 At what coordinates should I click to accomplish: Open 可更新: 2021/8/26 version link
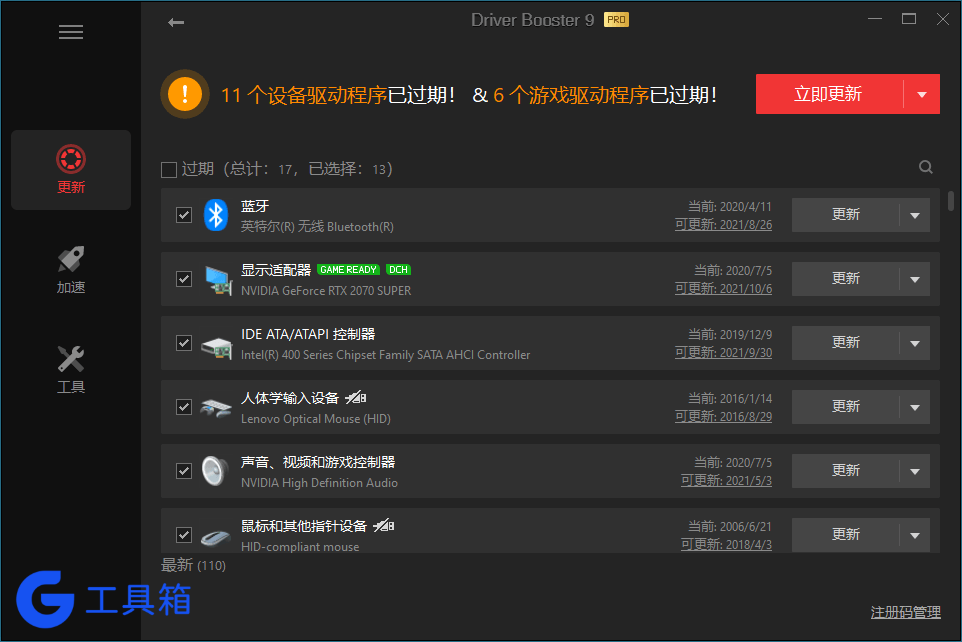click(x=723, y=225)
